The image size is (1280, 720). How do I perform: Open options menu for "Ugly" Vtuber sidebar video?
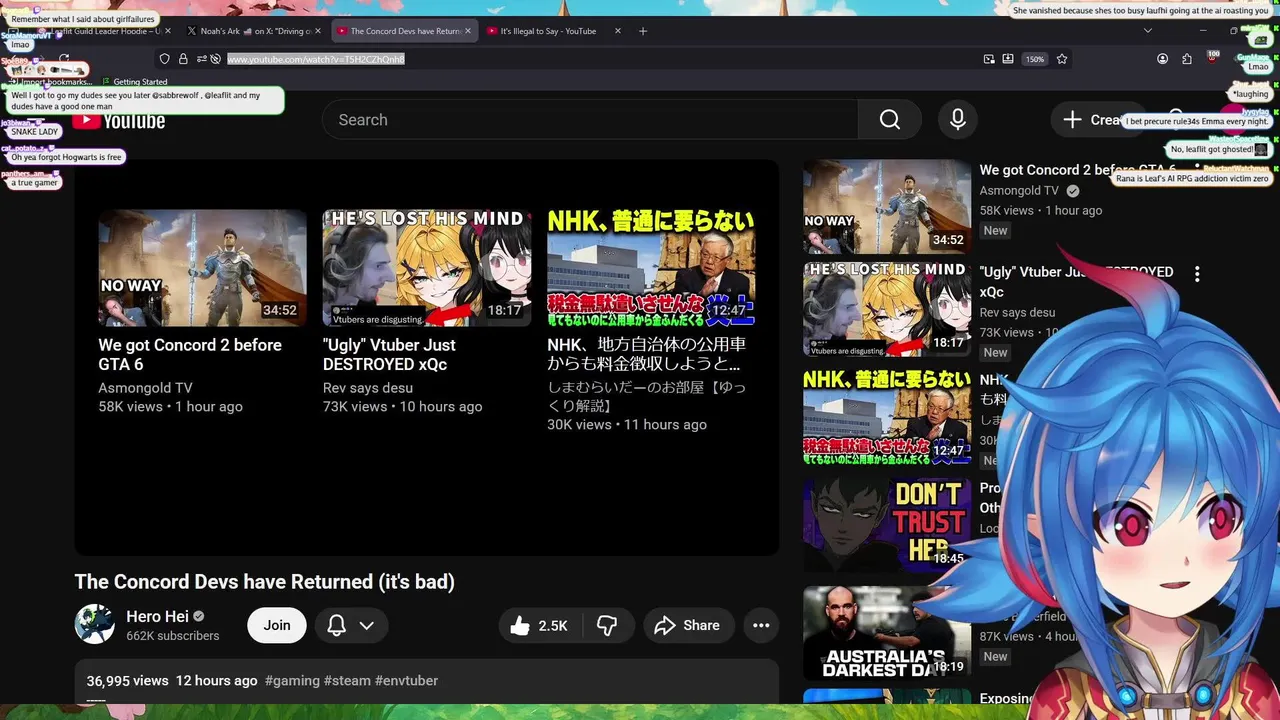tap(1197, 273)
